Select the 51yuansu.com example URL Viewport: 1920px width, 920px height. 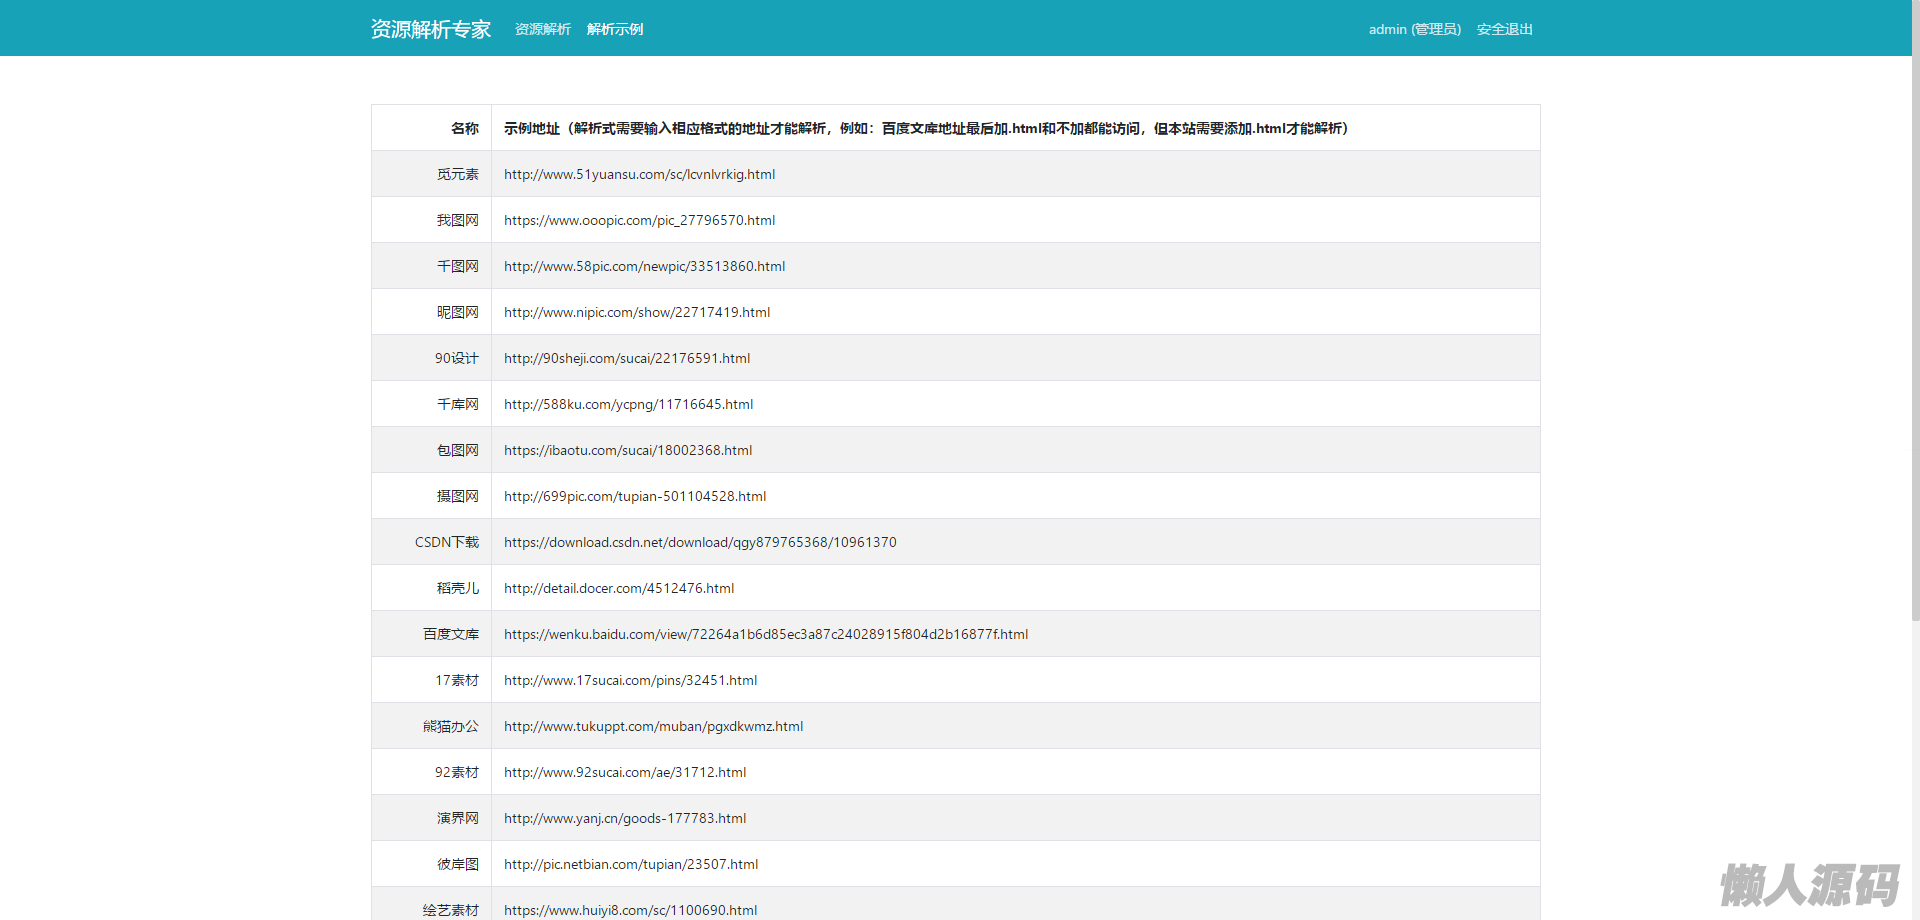pyautogui.click(x=640, y=174)
